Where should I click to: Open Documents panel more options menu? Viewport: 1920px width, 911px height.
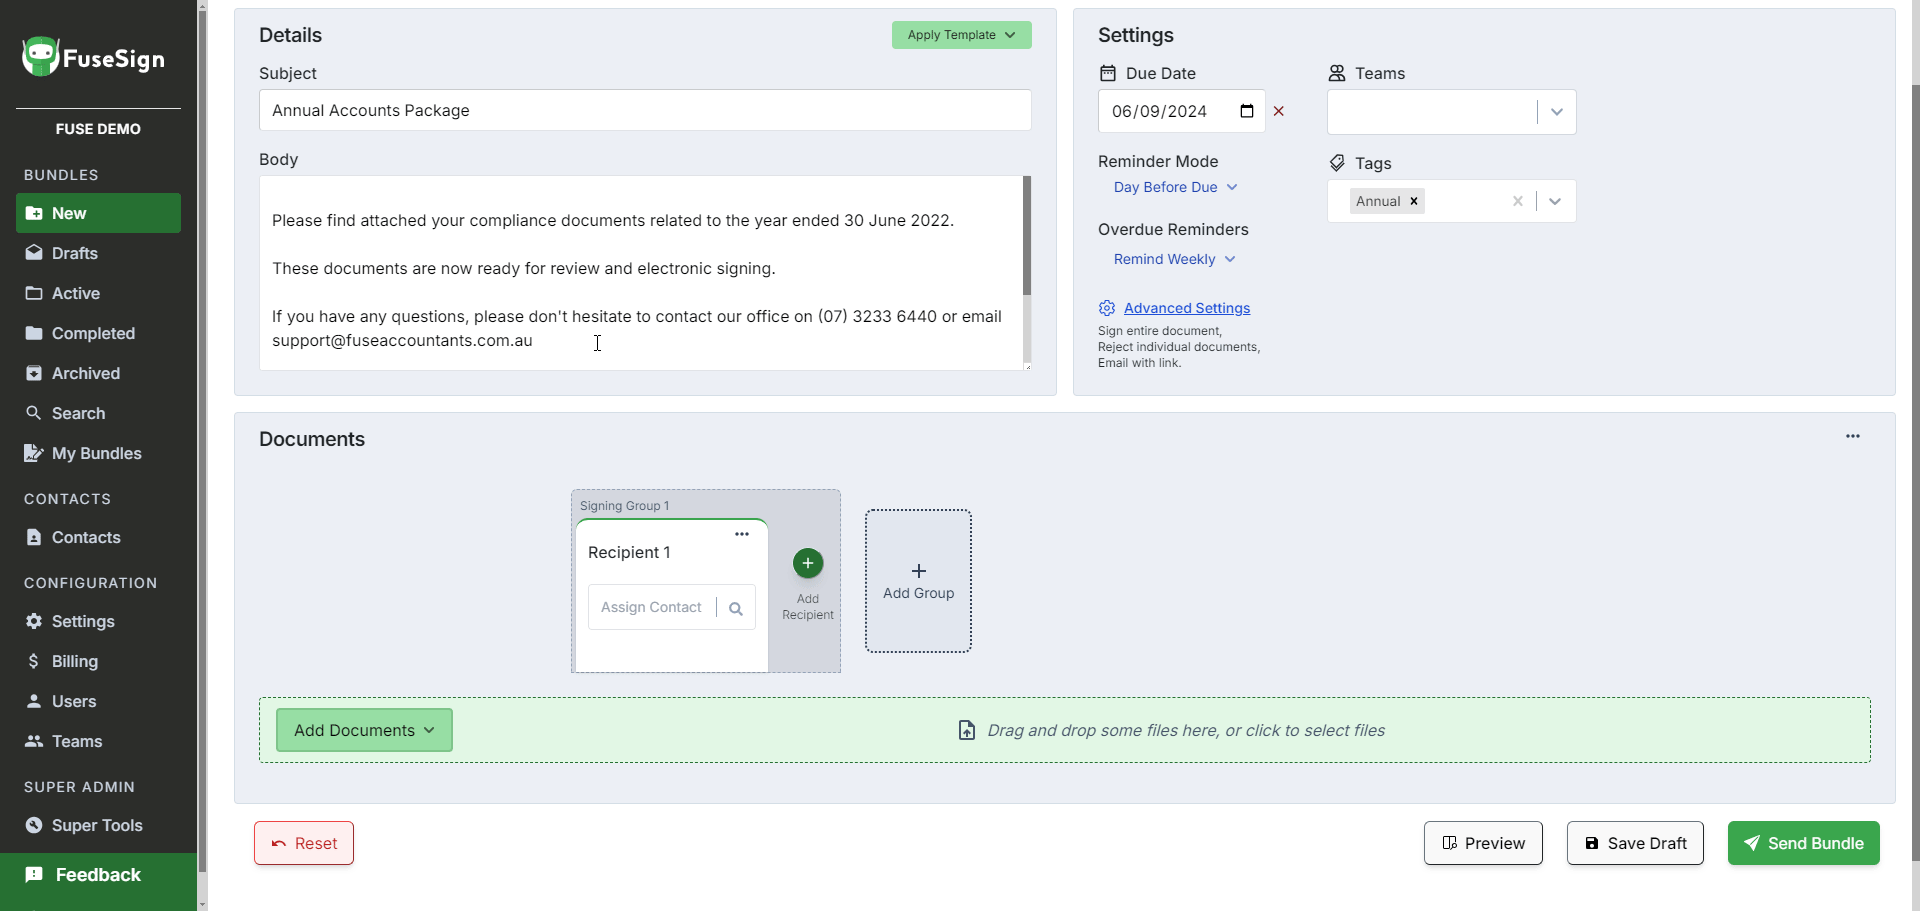click(1852, 436)
